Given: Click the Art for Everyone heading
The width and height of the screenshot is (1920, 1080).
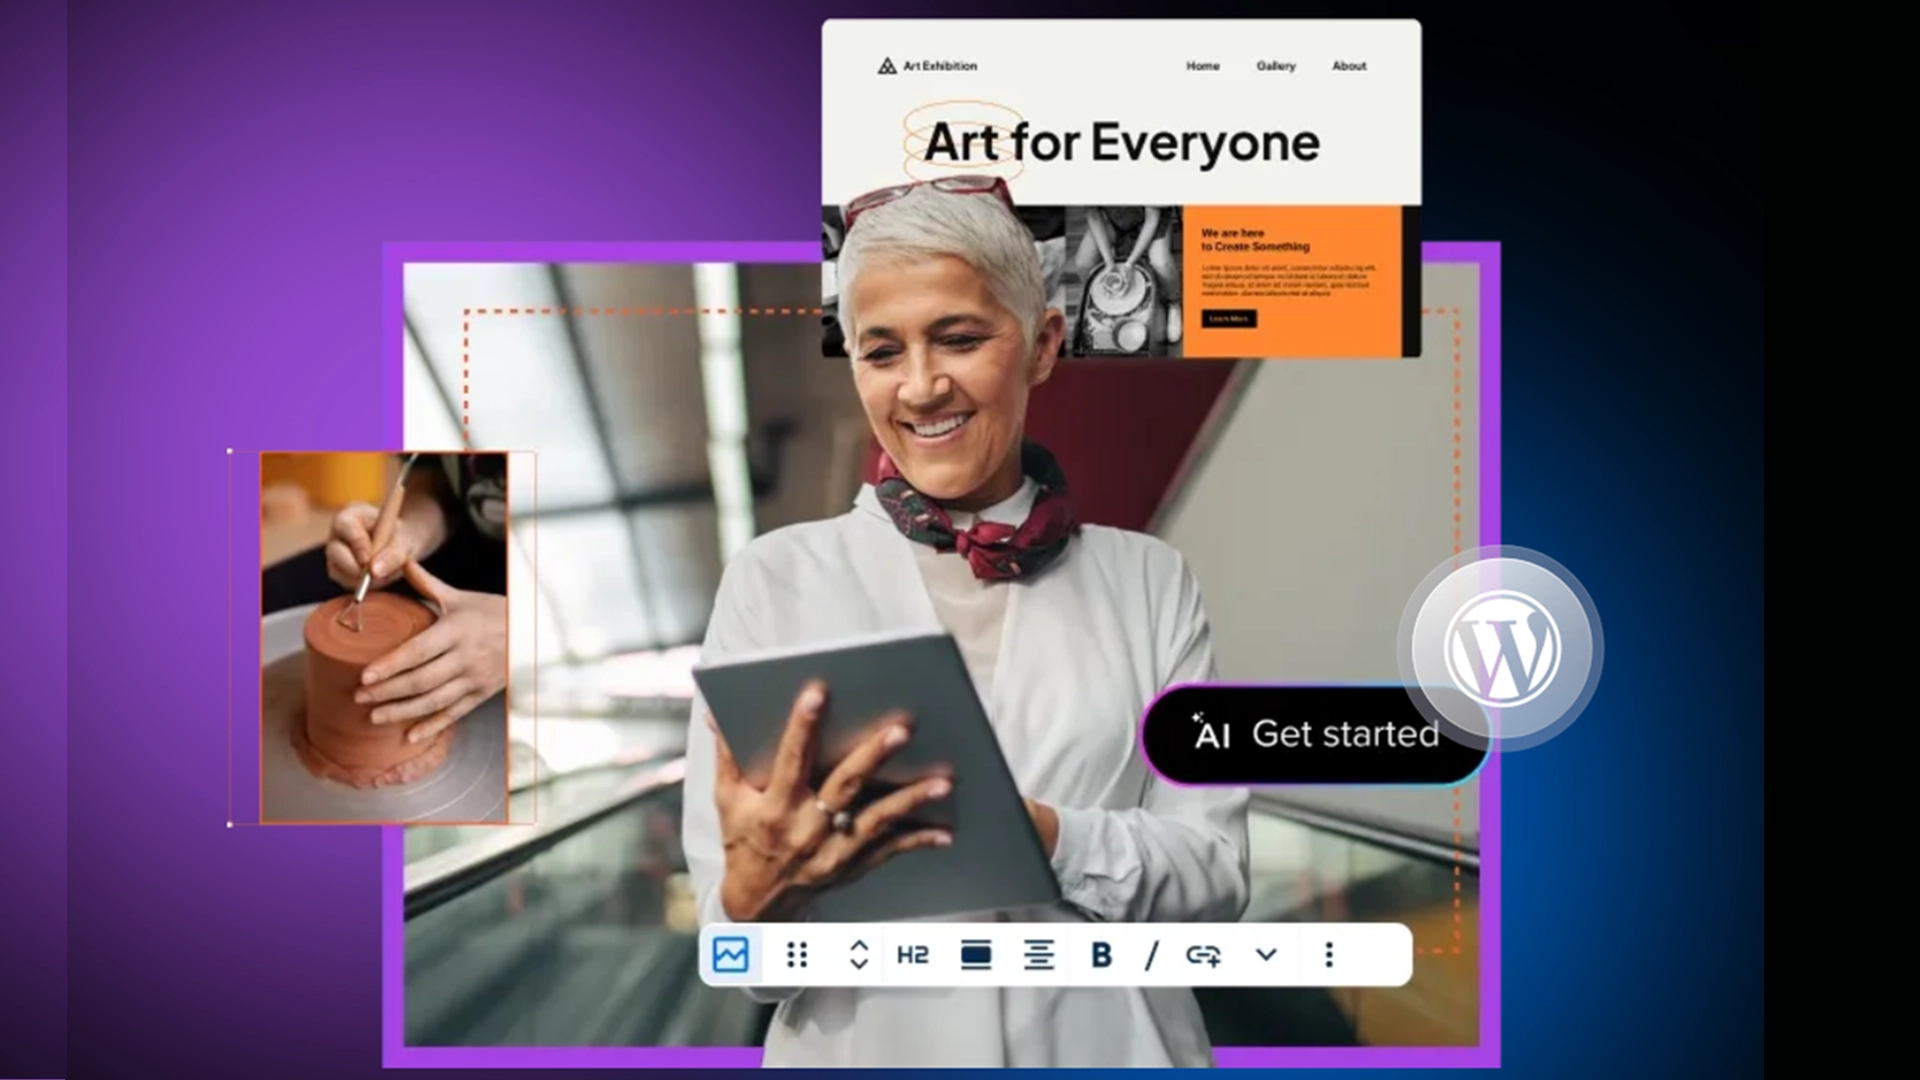Looking at the screenshot, I should [x=1121, y=143].
